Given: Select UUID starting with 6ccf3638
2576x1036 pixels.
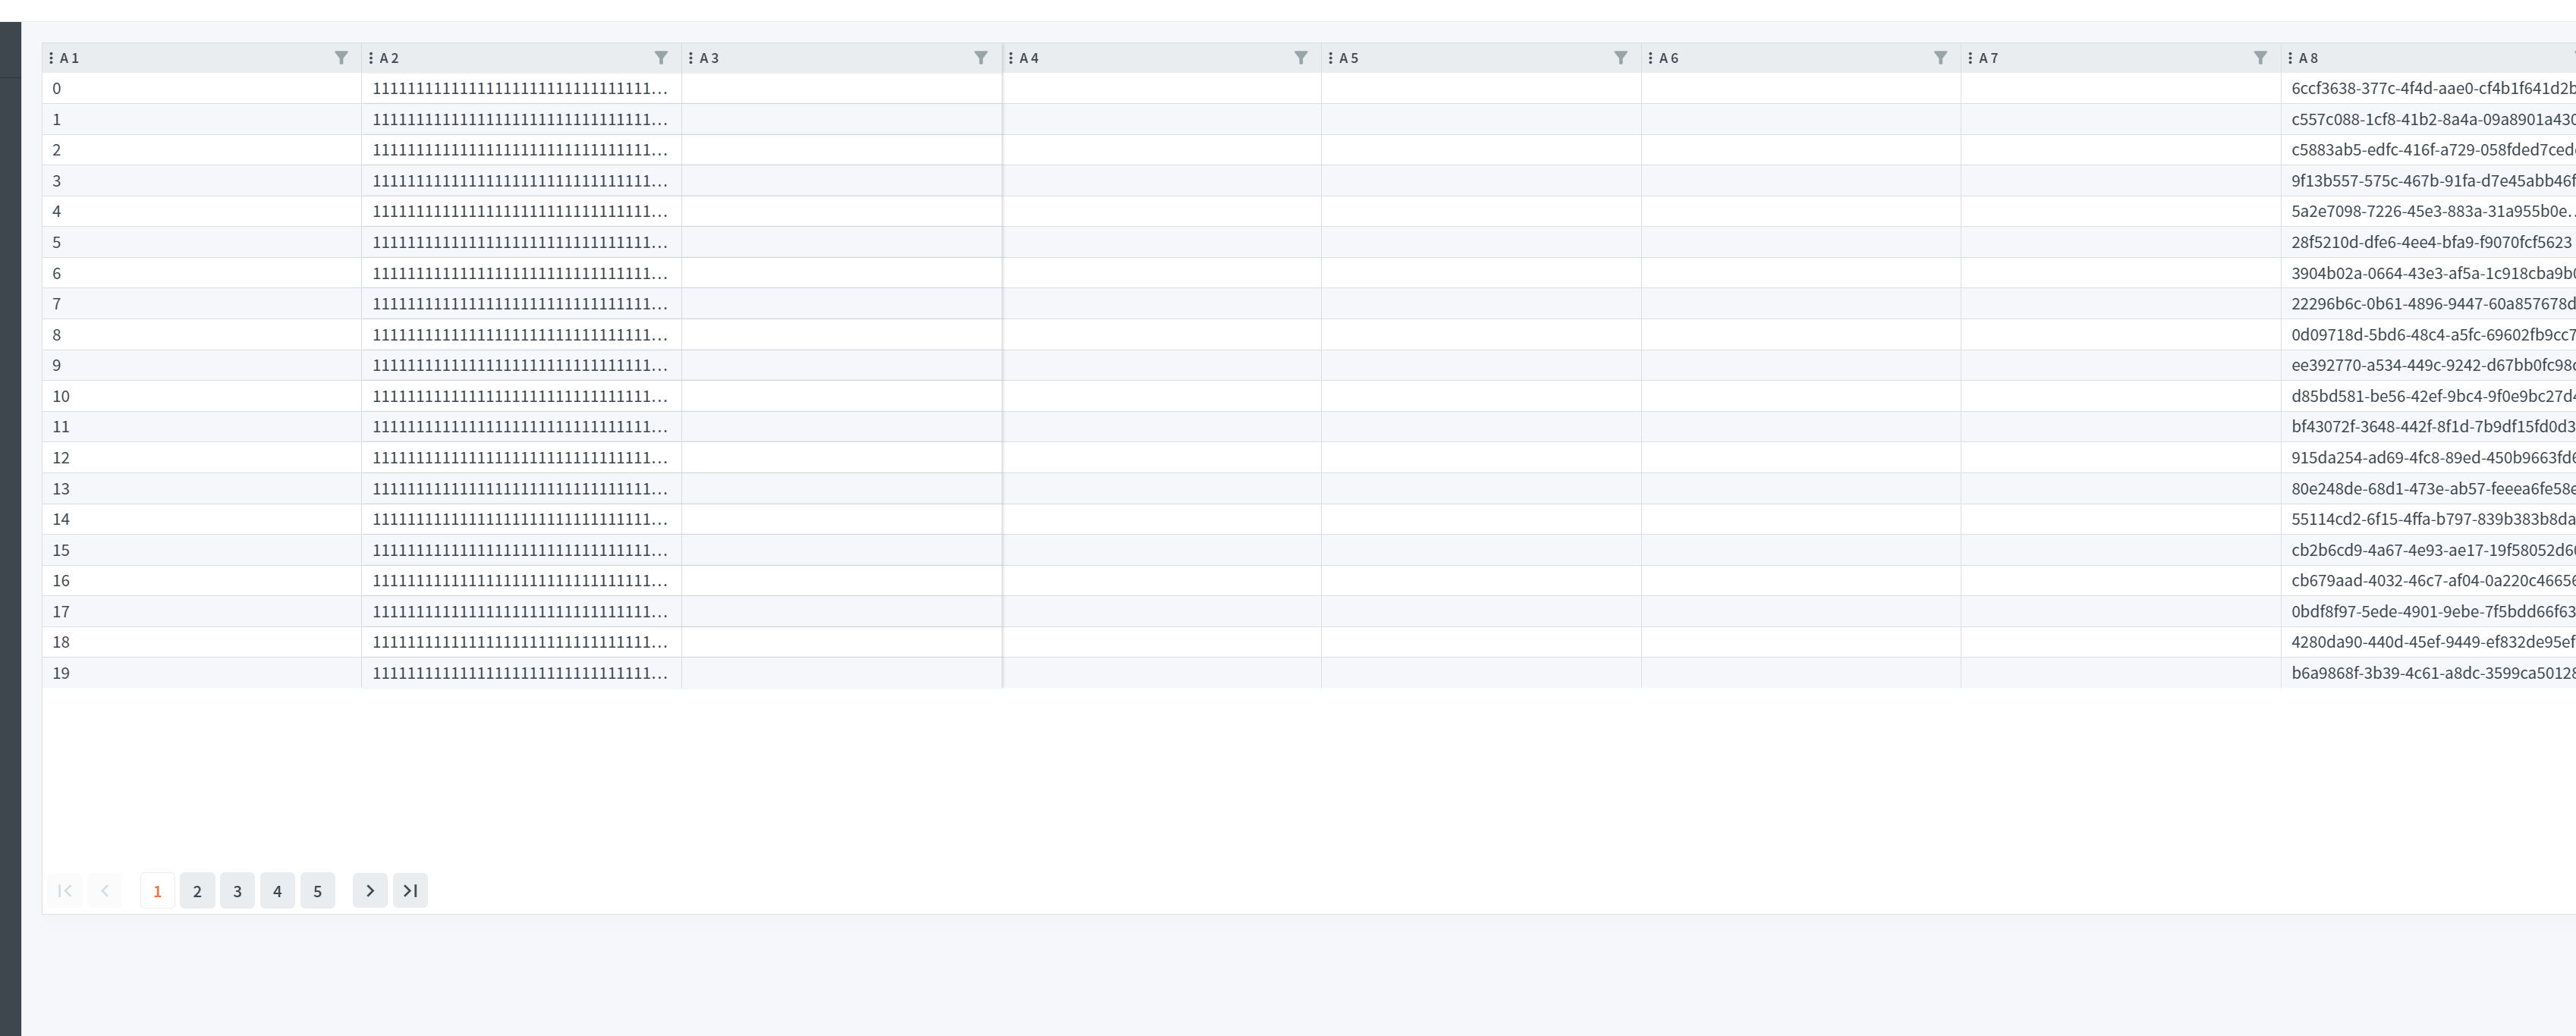Looking at the screenshot, I should click(x=2433, y=88).
